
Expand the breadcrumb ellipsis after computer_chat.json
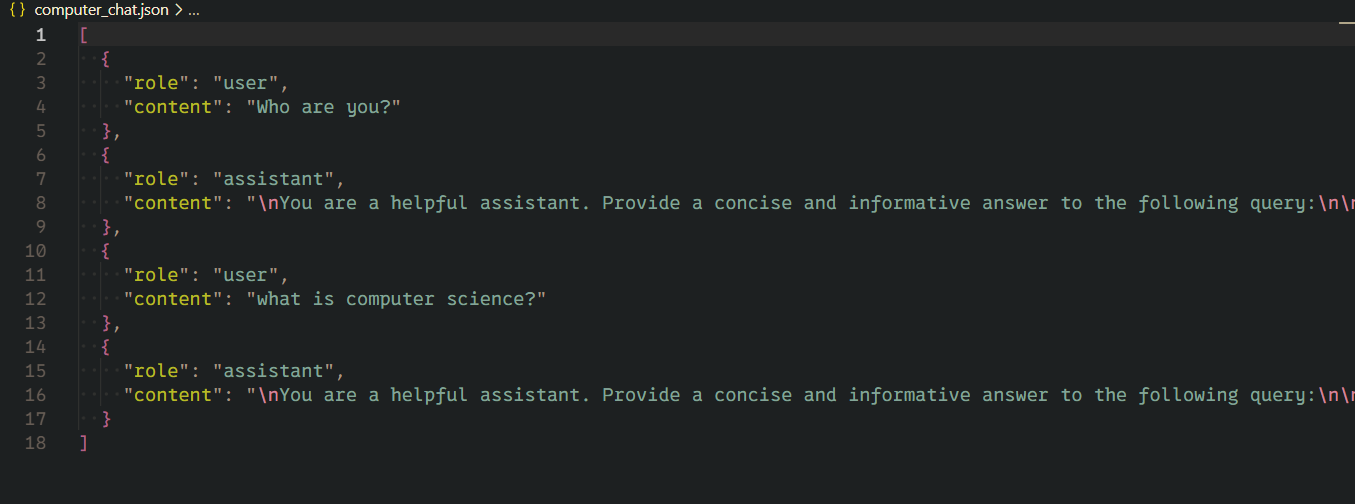pyautogui.click(x=193, y=10)
